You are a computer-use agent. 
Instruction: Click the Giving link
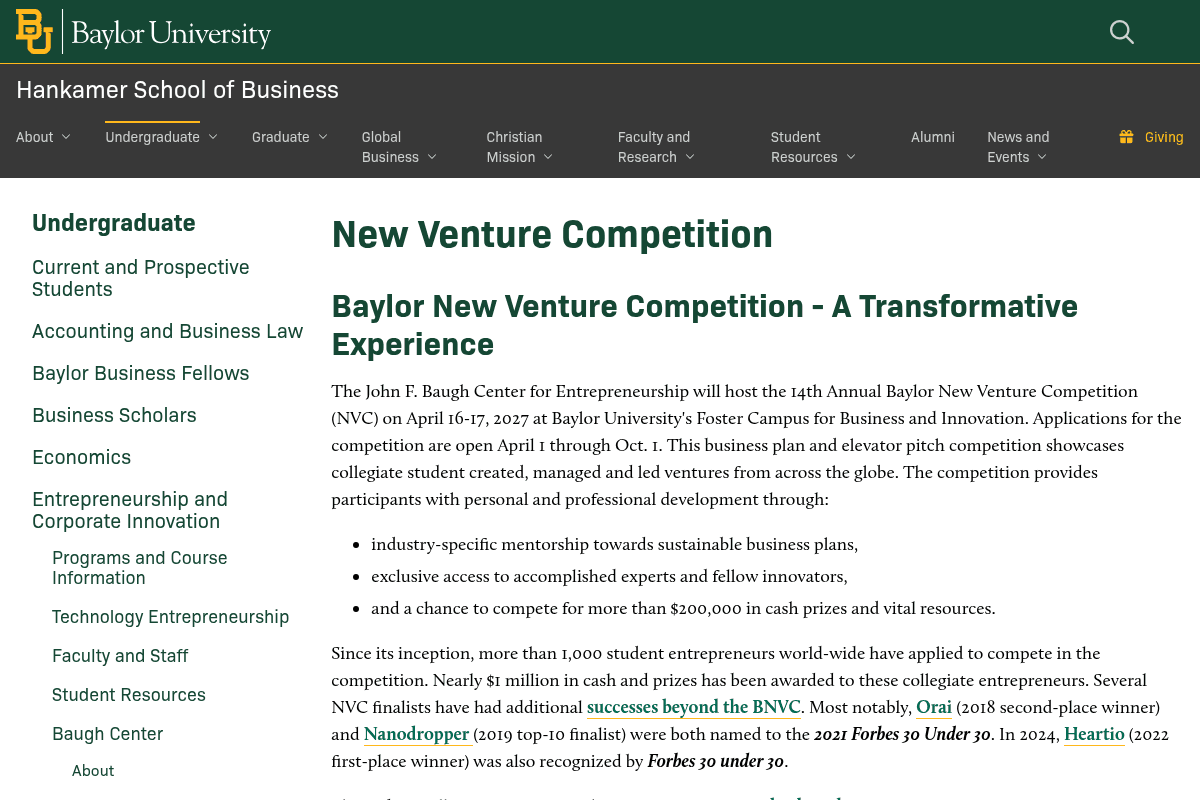[x=1164, y=137]
